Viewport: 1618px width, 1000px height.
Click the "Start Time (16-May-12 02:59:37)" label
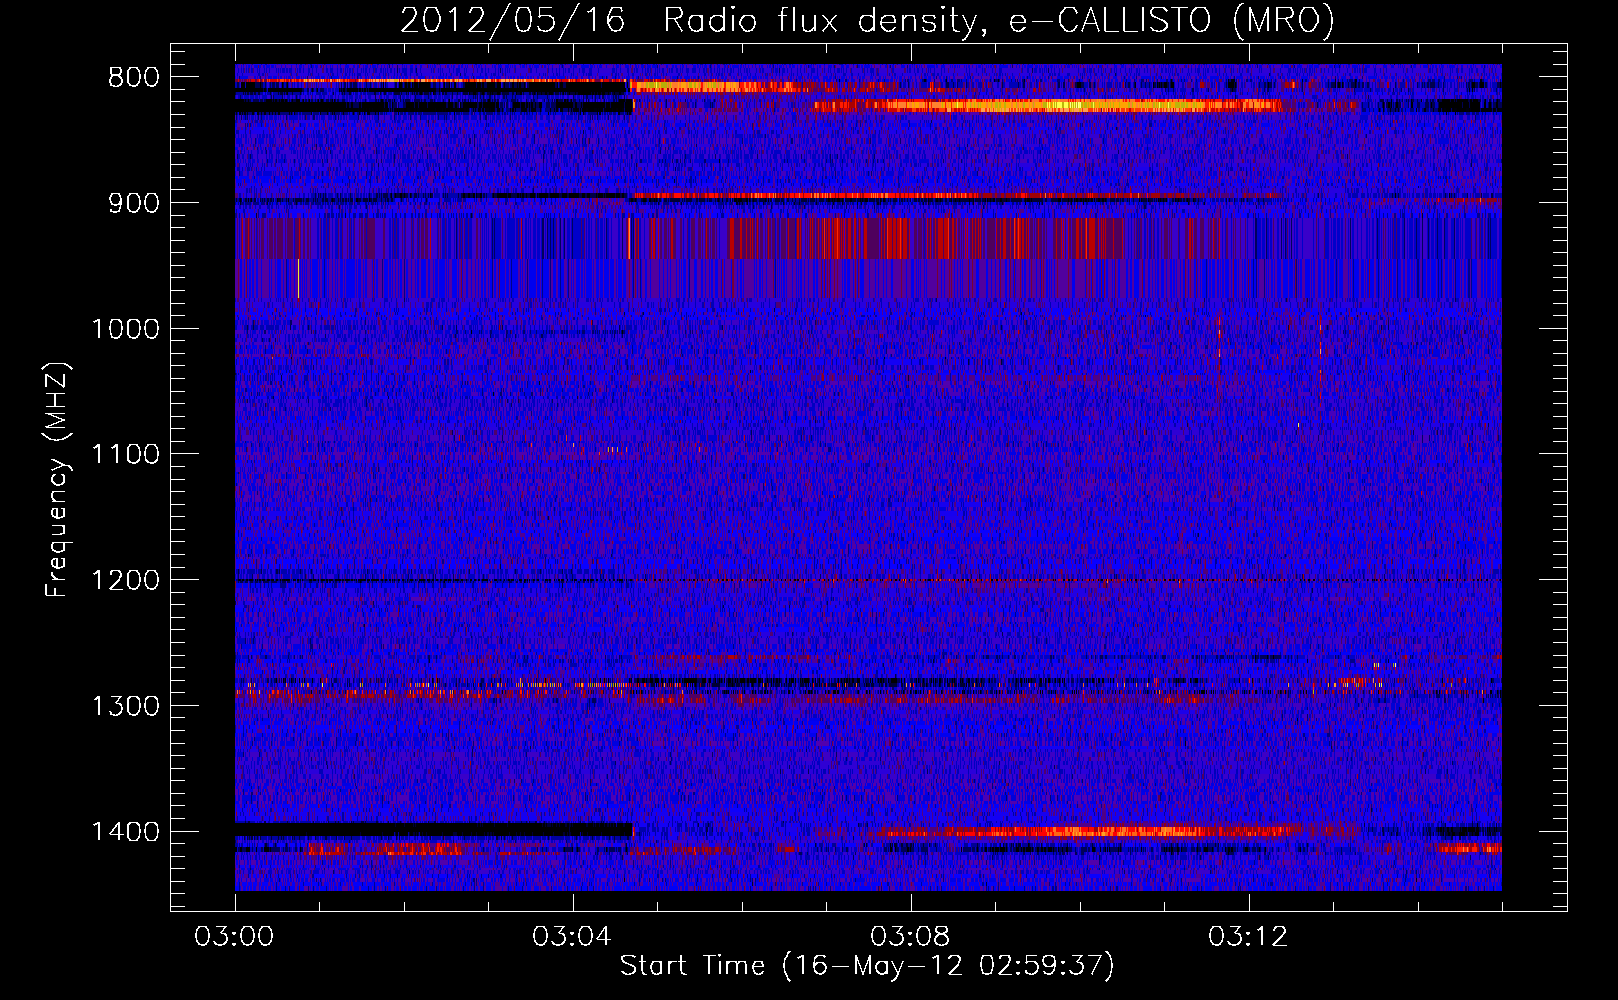(x=867, y=966)
